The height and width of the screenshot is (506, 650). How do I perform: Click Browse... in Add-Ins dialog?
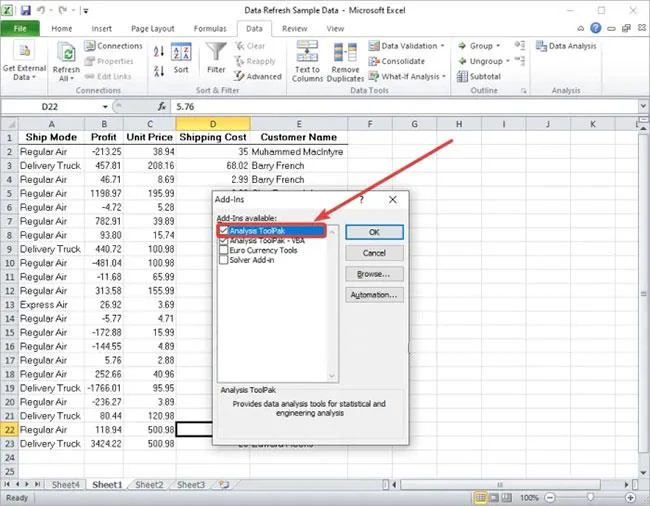[x=374, y=274]
